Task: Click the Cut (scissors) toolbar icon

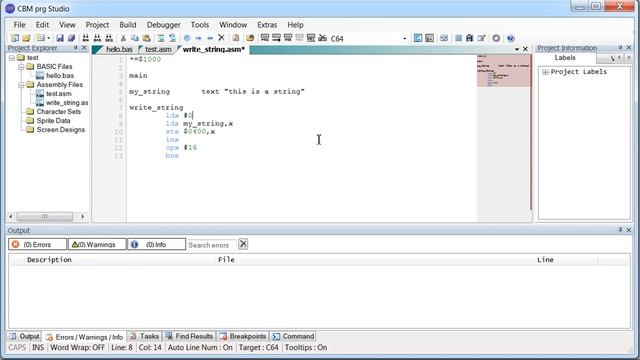Action: (x=123, y=38)
